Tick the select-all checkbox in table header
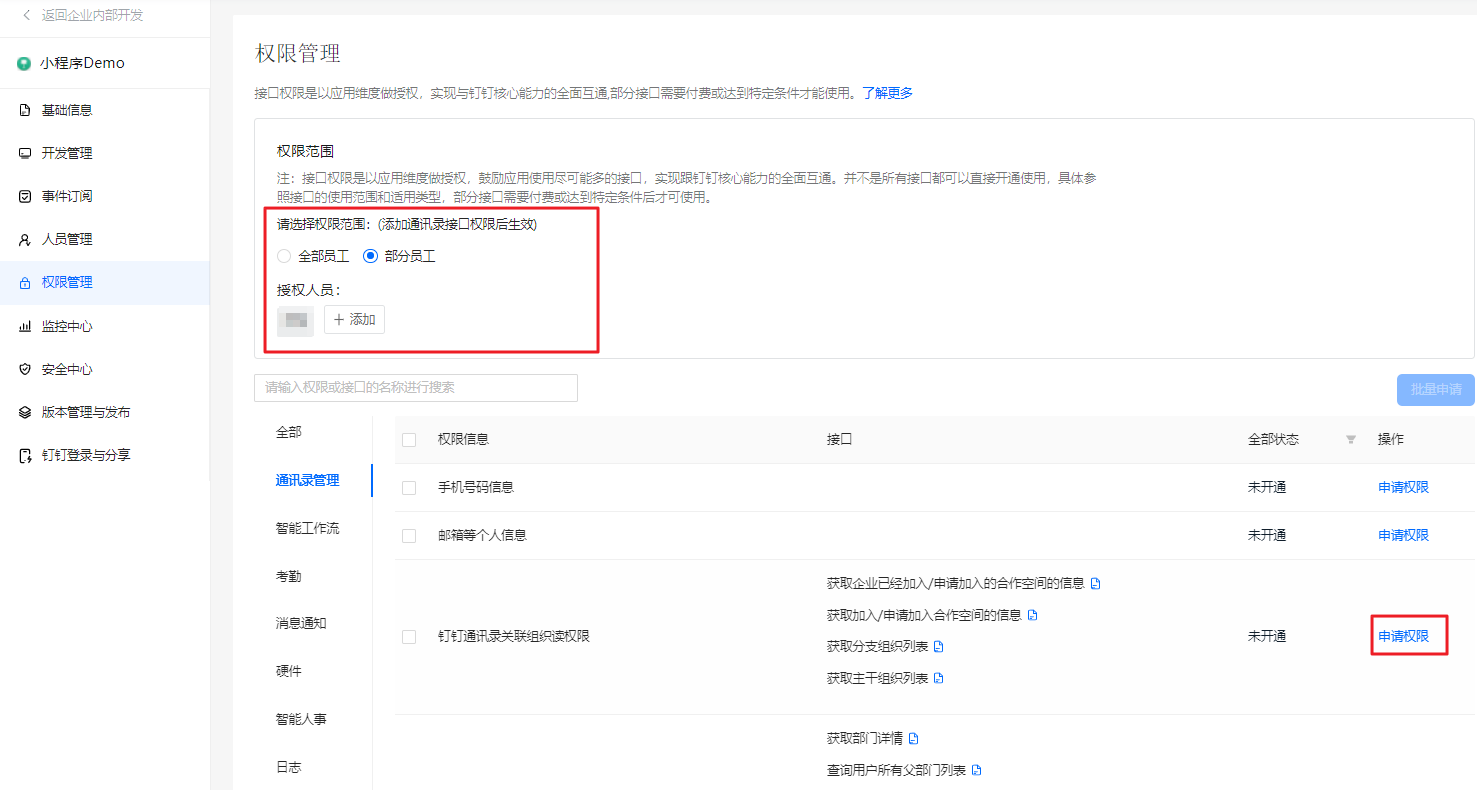The height and width of the screenshot is (790, 1477). click(409, 440)
